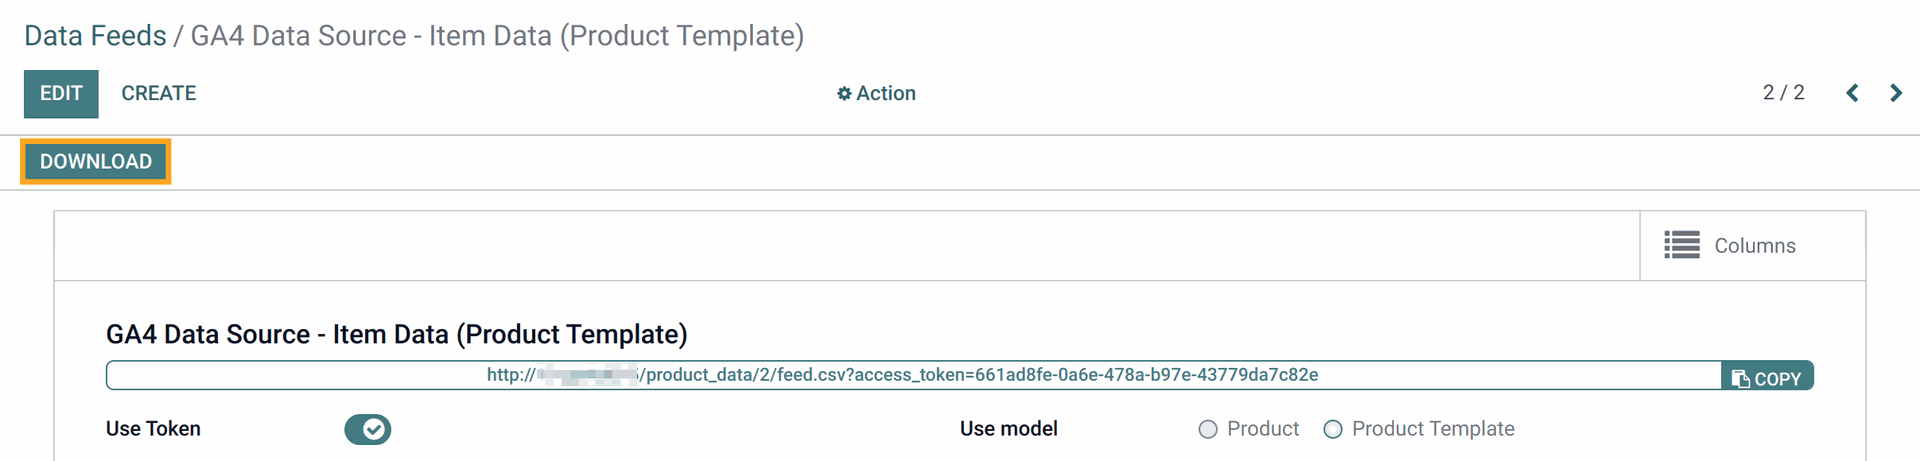Download the feed file
This screenshot has height=461, width=1920.
[x=96, y=162]
